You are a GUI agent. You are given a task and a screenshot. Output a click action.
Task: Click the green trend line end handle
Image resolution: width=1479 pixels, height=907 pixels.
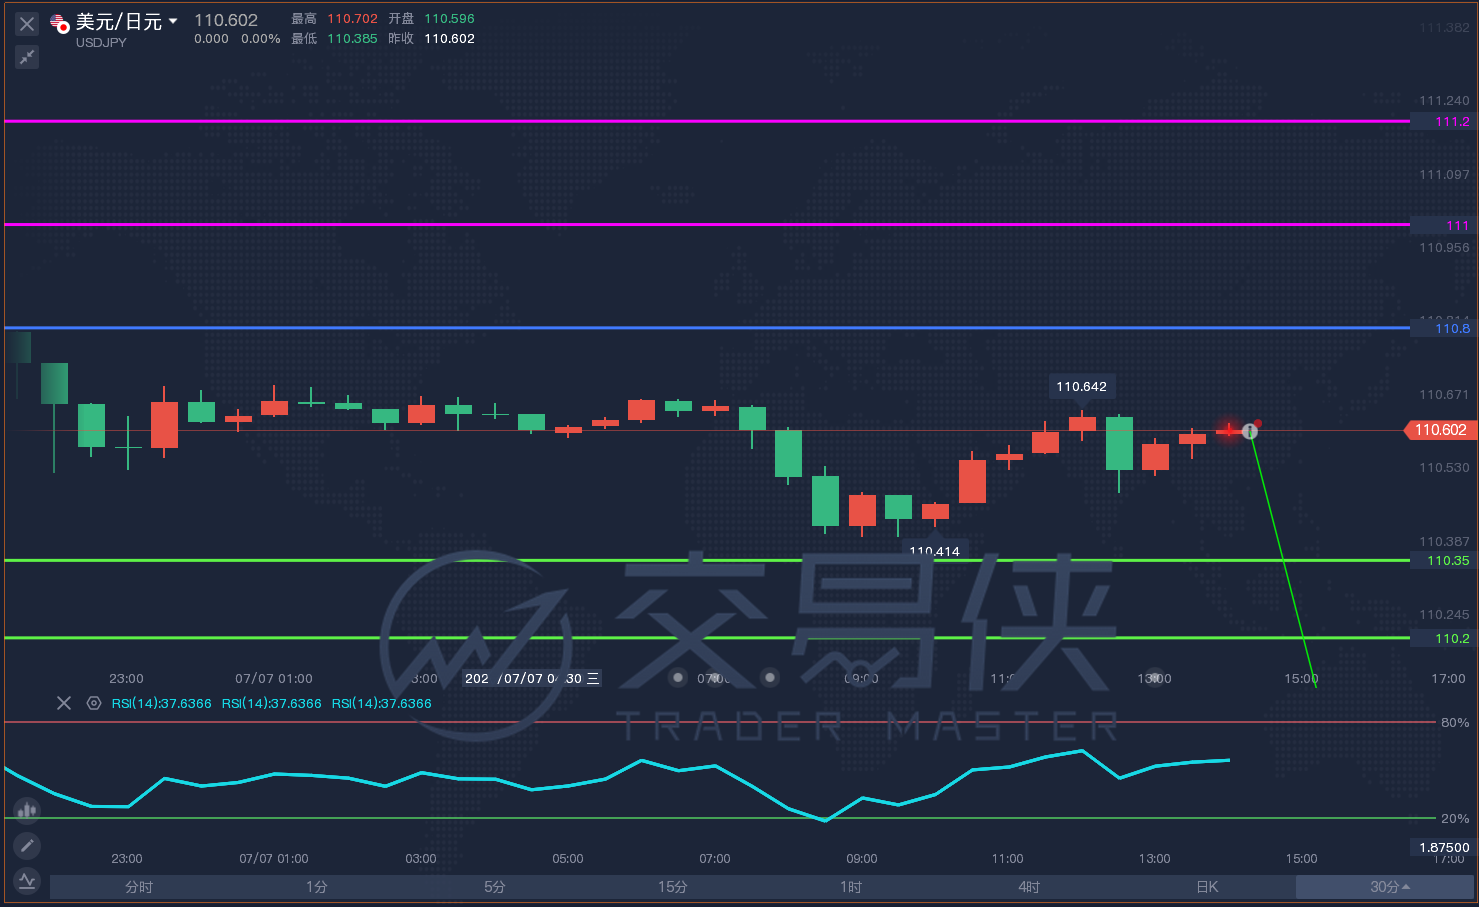pos(1250,431)
